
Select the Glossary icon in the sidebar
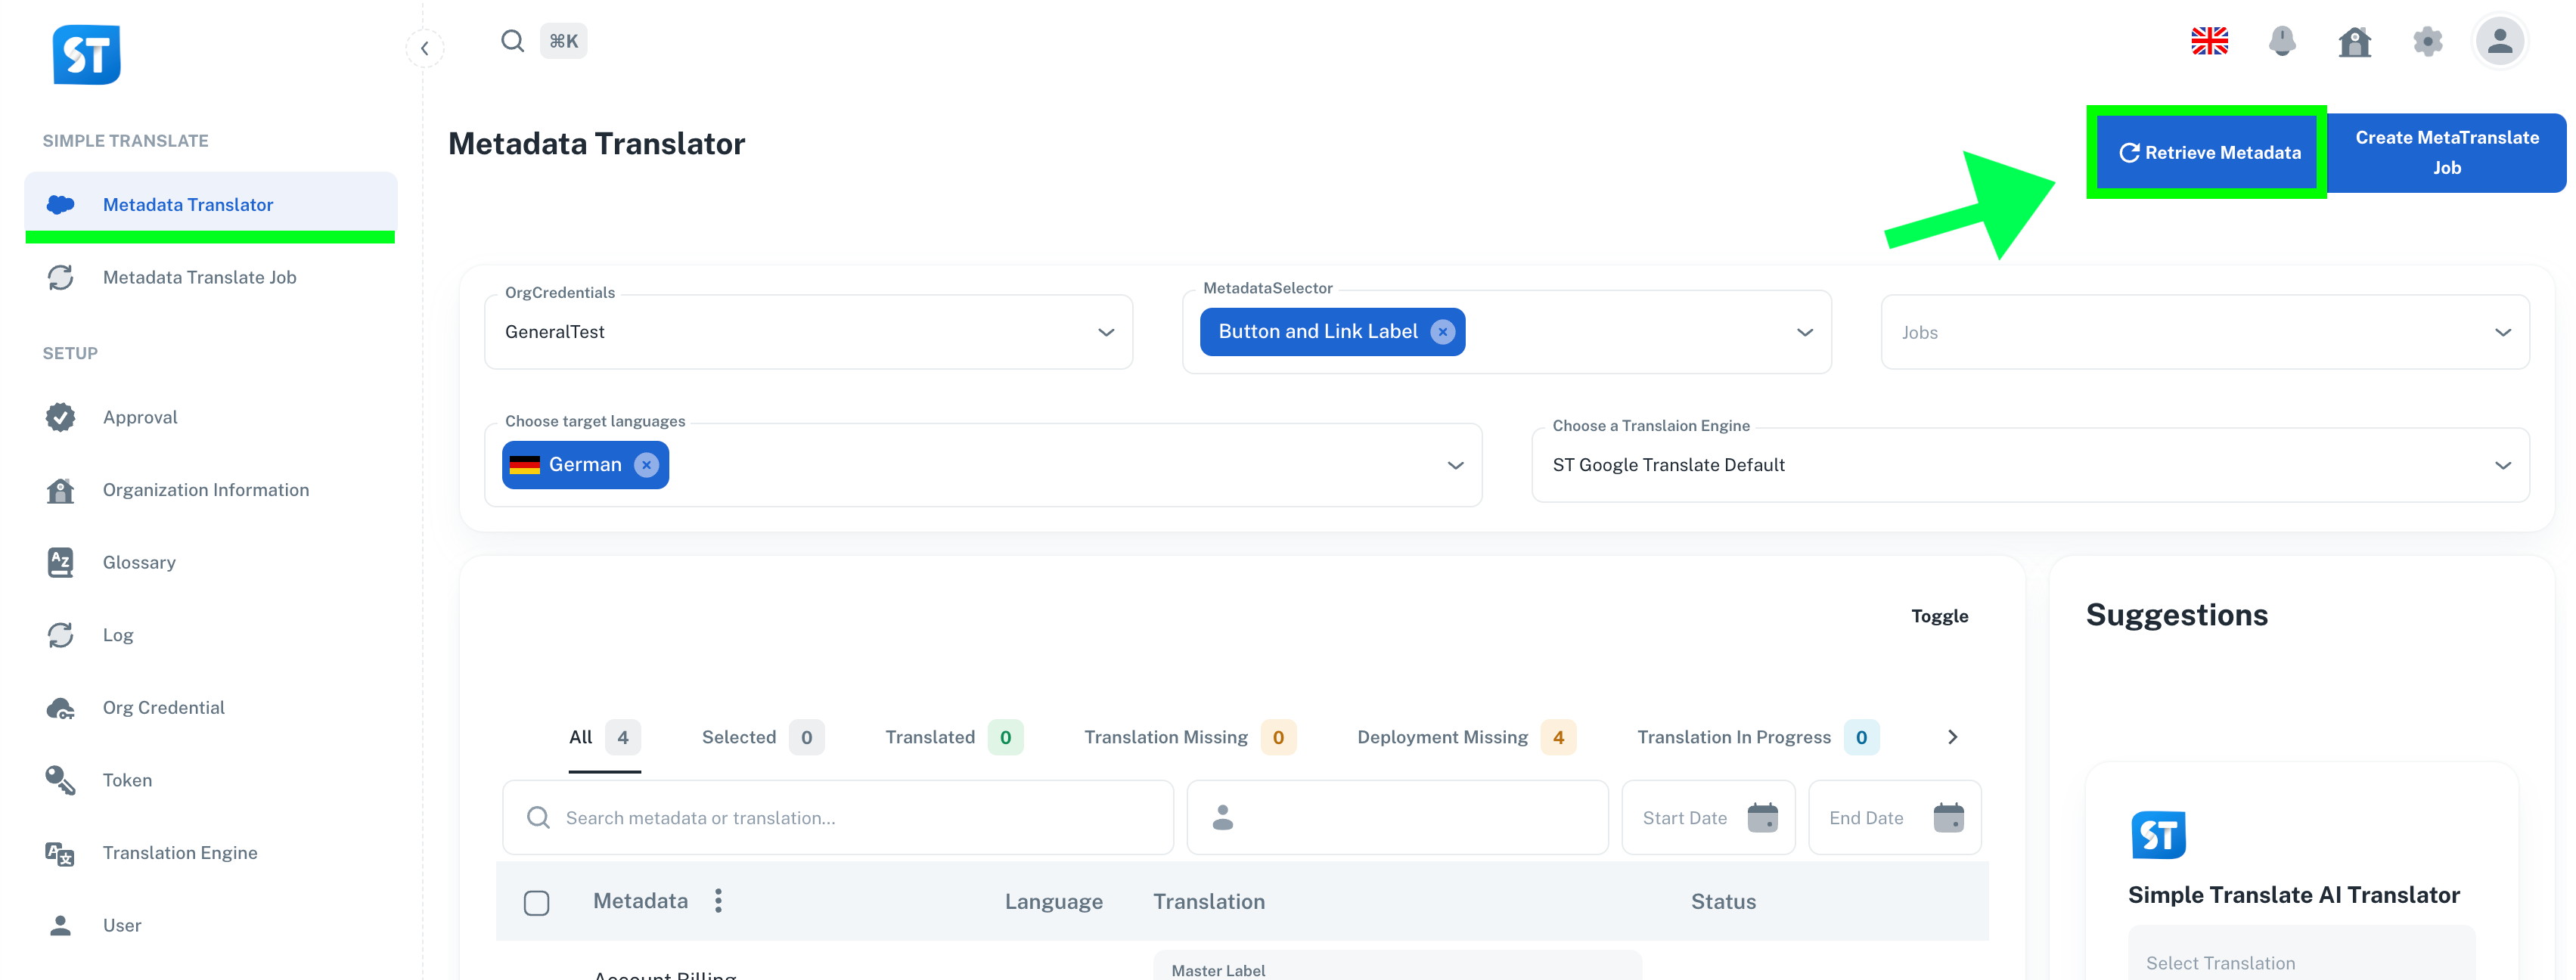[x=60, y=562]
